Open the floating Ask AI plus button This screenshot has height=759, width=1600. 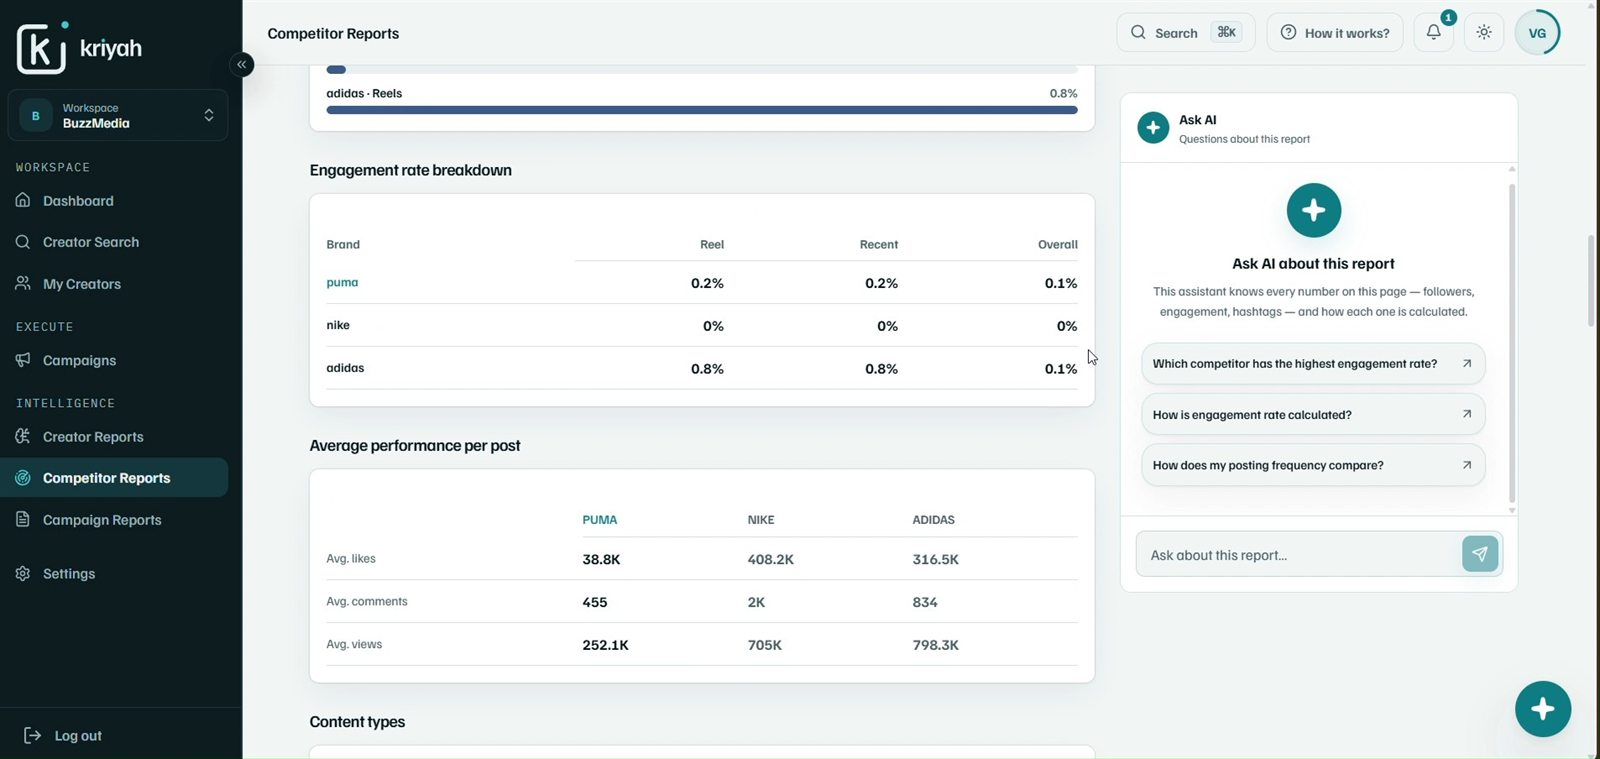click(x=1542, y=709)
